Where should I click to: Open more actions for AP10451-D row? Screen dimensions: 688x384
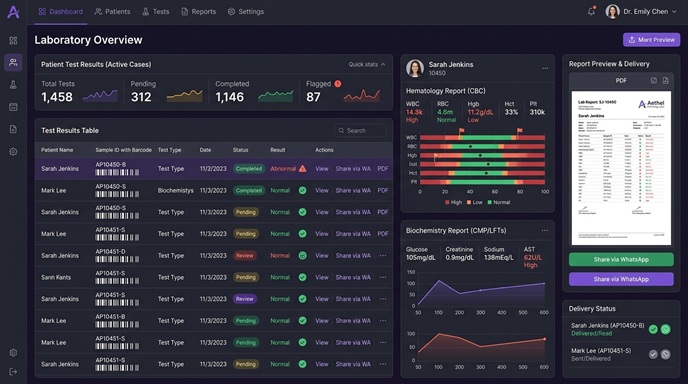[383, 255]
